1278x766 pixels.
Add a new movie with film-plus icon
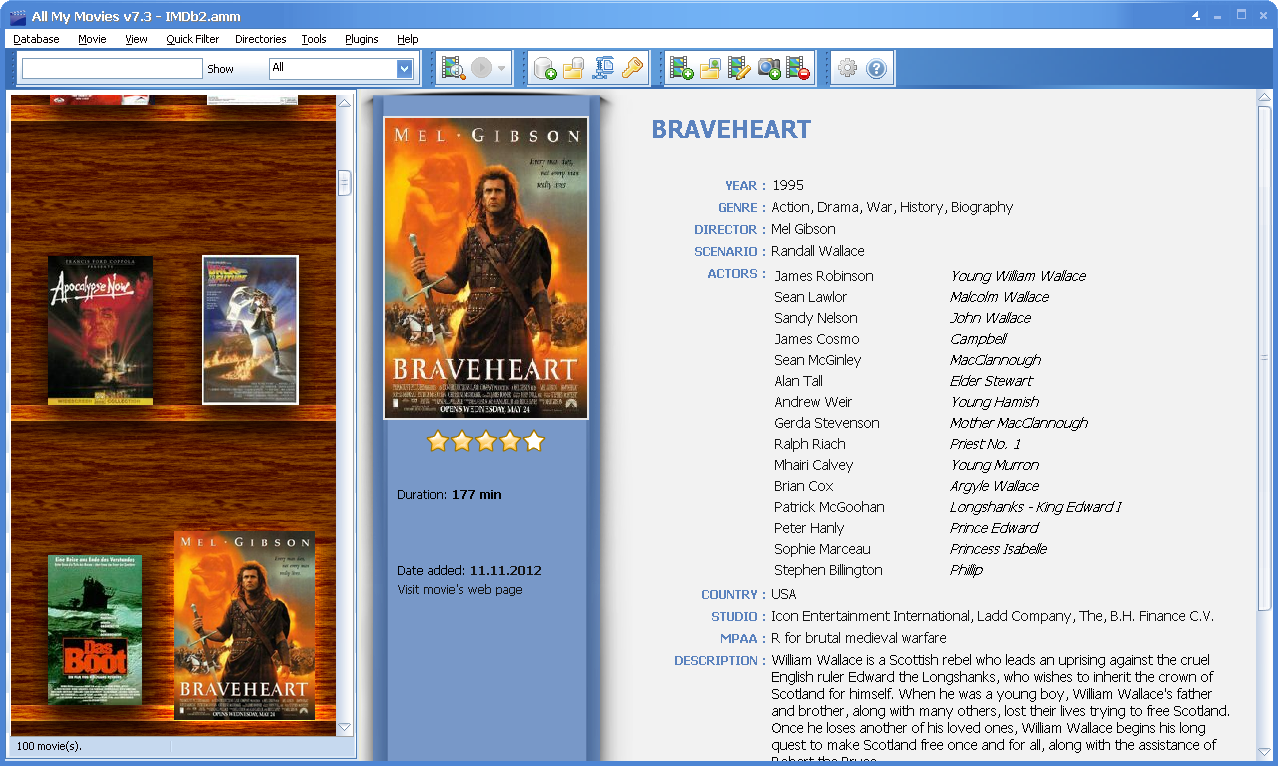(682, 68)
